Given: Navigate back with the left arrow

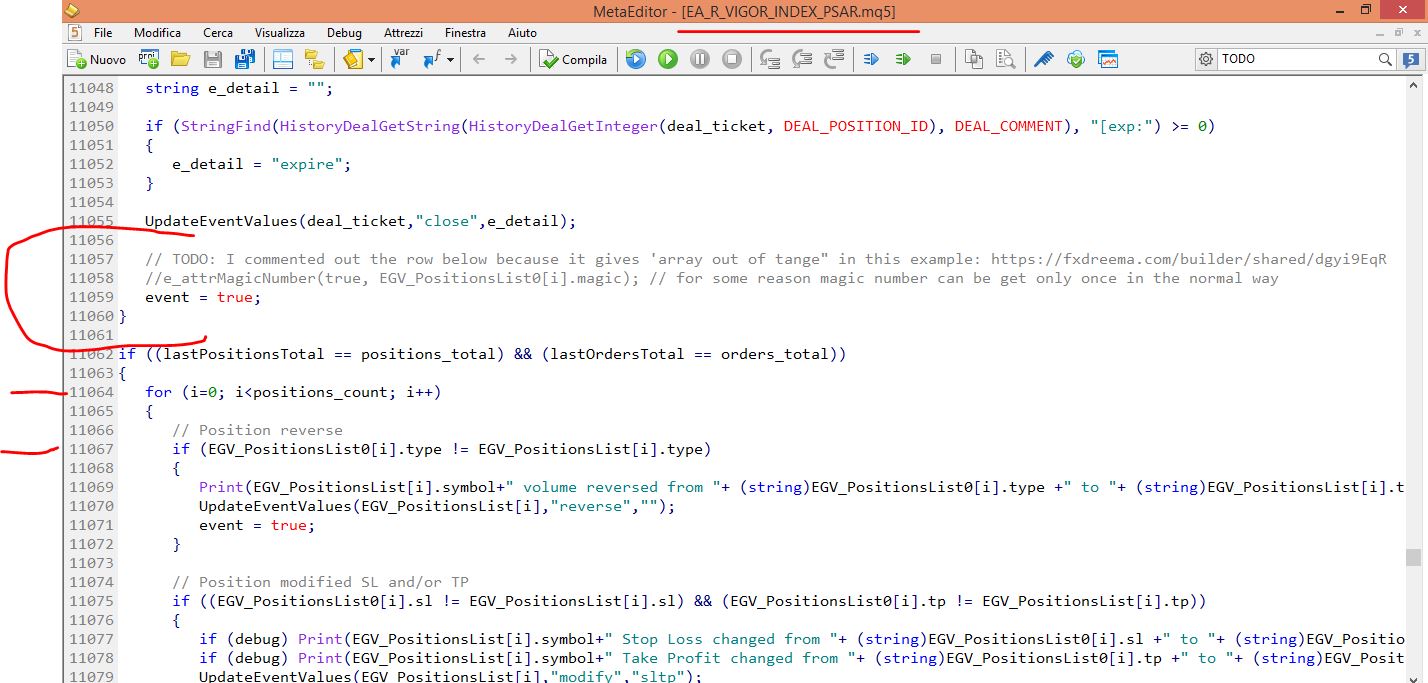Looking at the screenshot, I should [479, 59].
